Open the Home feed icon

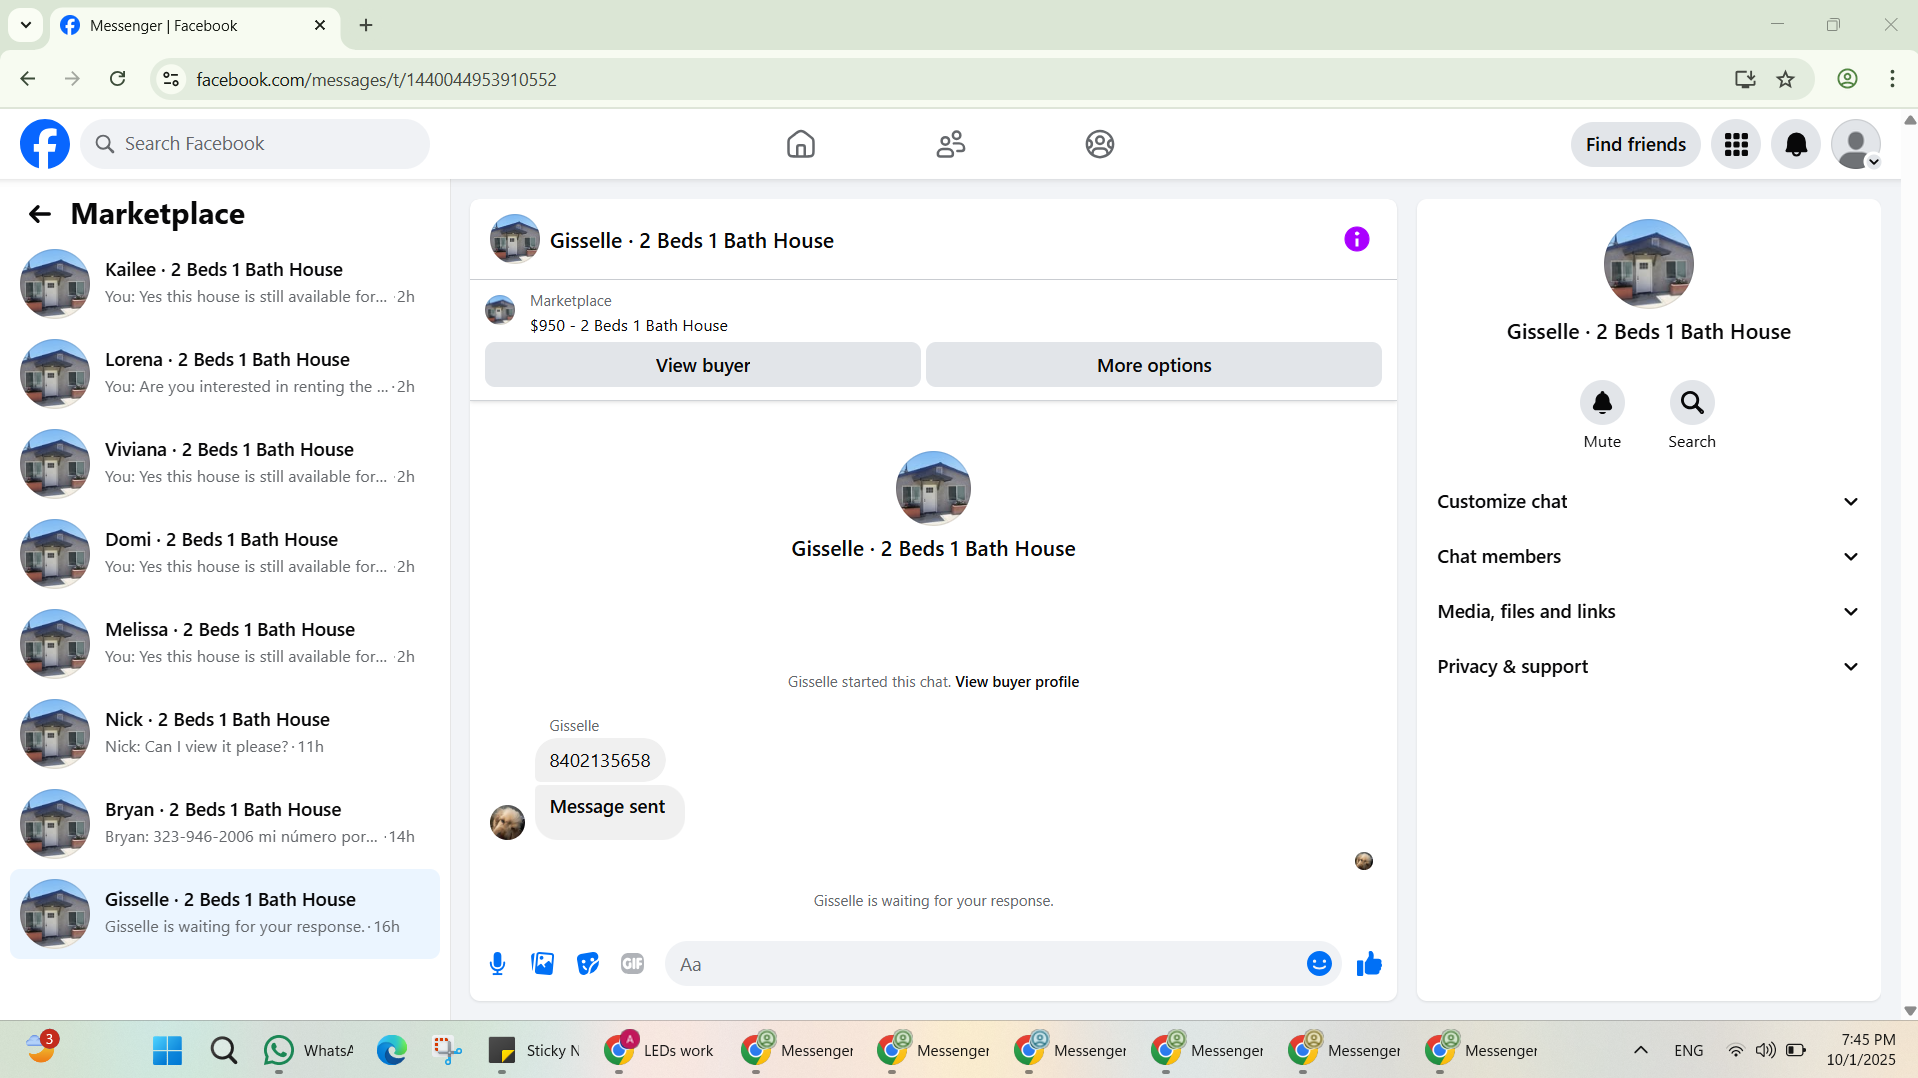point(800,144)
